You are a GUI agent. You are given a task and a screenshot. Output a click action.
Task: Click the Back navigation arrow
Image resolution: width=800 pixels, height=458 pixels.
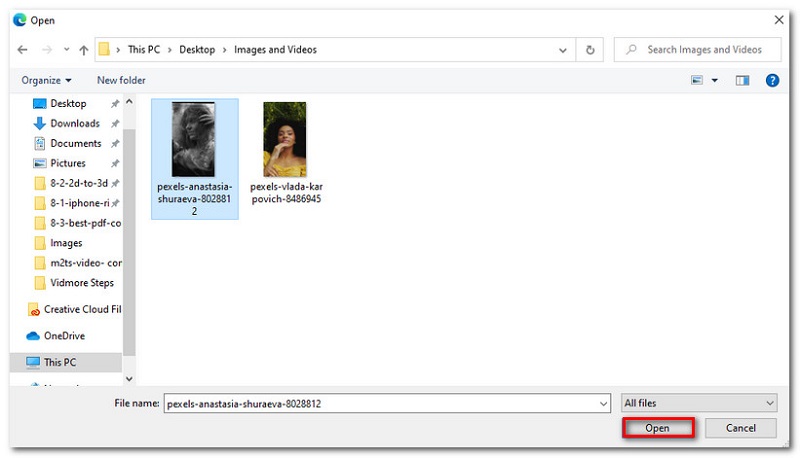[x=22, y=49]
